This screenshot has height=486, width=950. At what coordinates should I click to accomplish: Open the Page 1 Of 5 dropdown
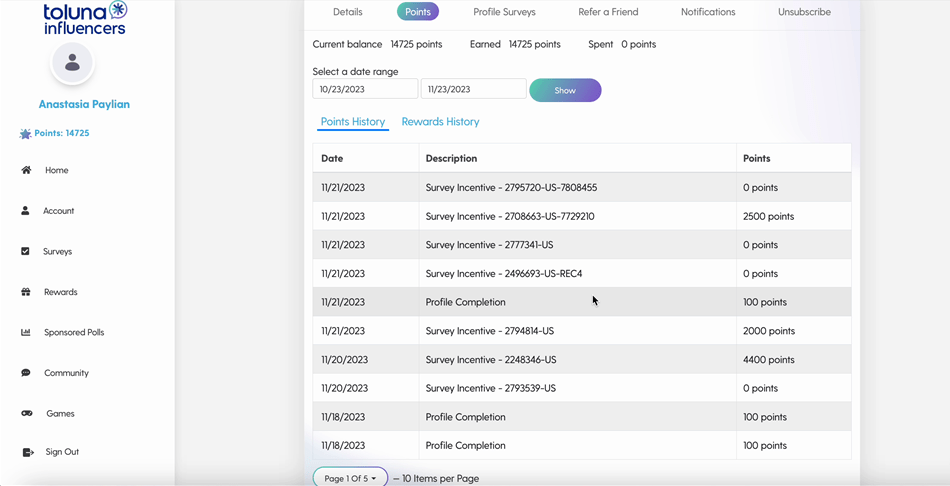pos(350,478)
